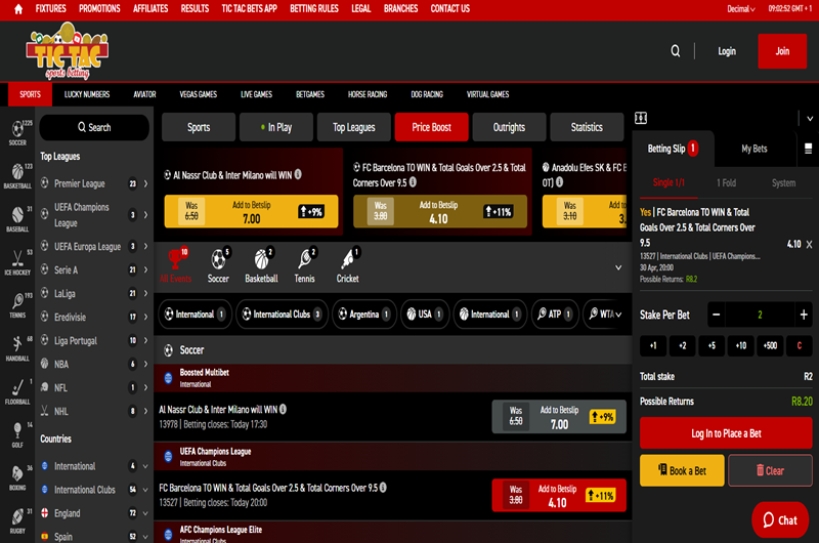Viewport: 819px width, 543px height.
Task: Click info icon beside Al Nassr Club card title
Action: coord(298,174)
